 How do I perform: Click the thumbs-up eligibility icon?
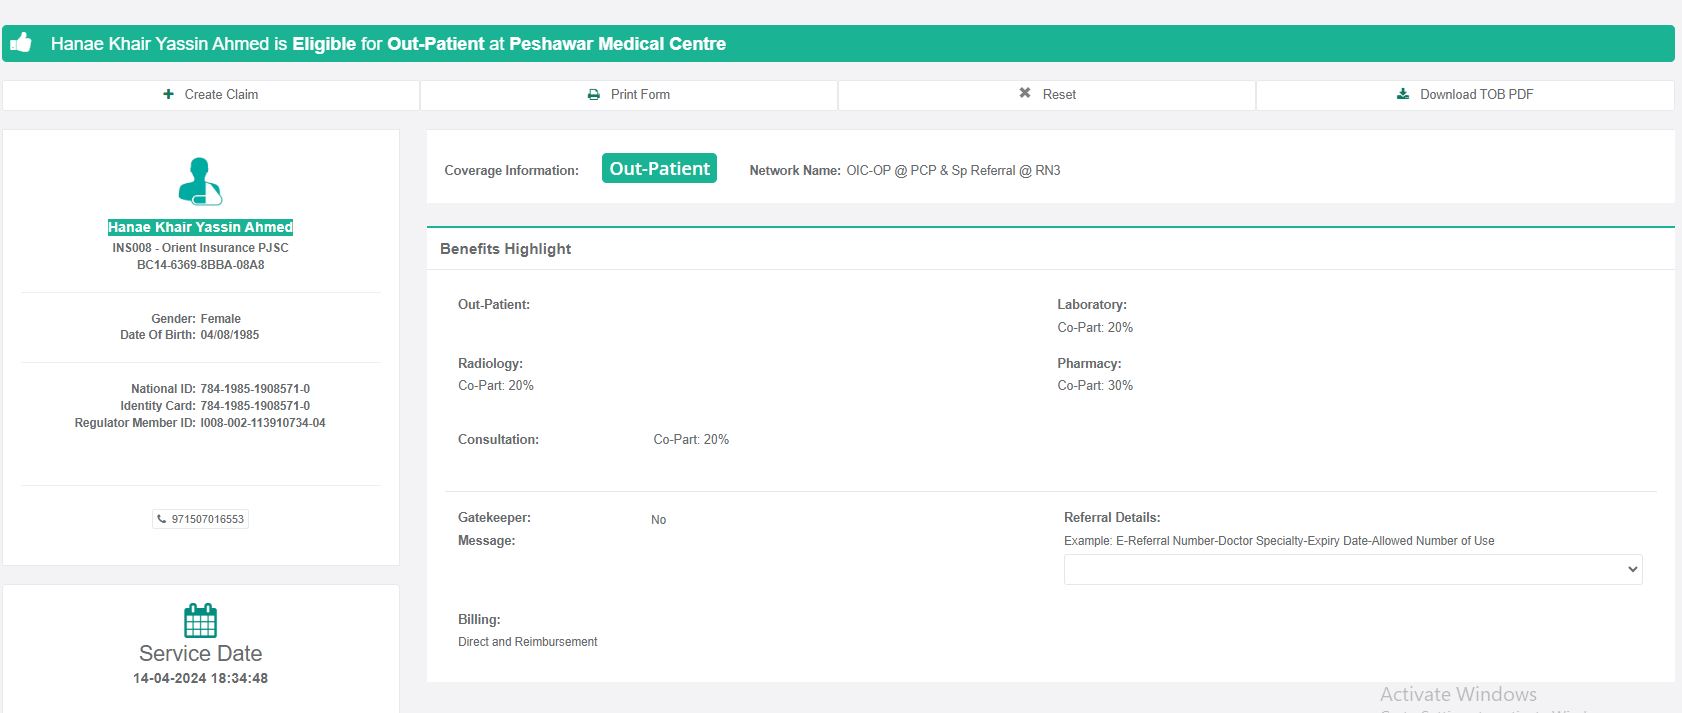(21, 43)
